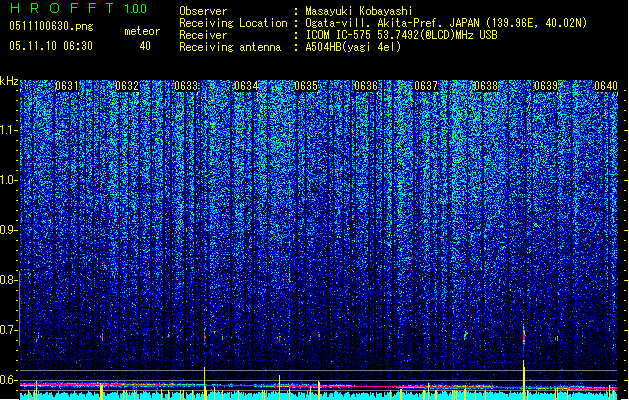Screen dimensions: 629x400
Task: Click the 0.9 kHz axis tick label
Action: pos(9,230)
